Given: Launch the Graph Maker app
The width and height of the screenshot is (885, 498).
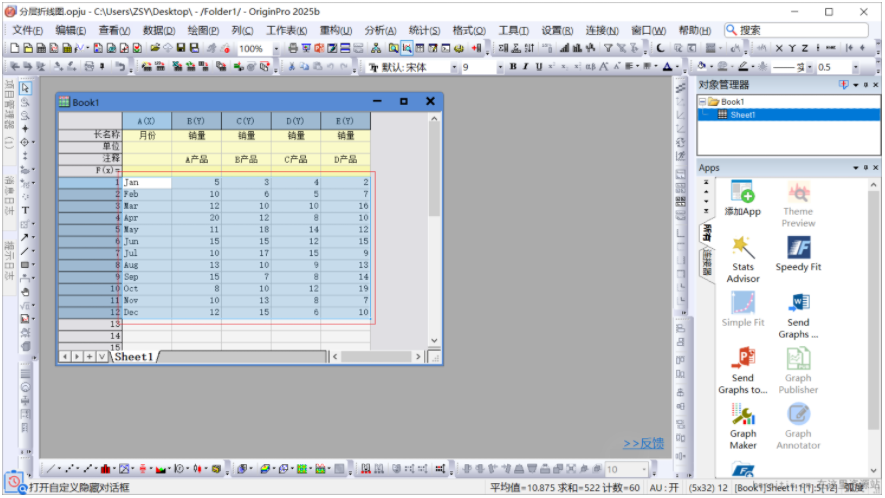Looking at the screenshot, I should coord(743,426).
